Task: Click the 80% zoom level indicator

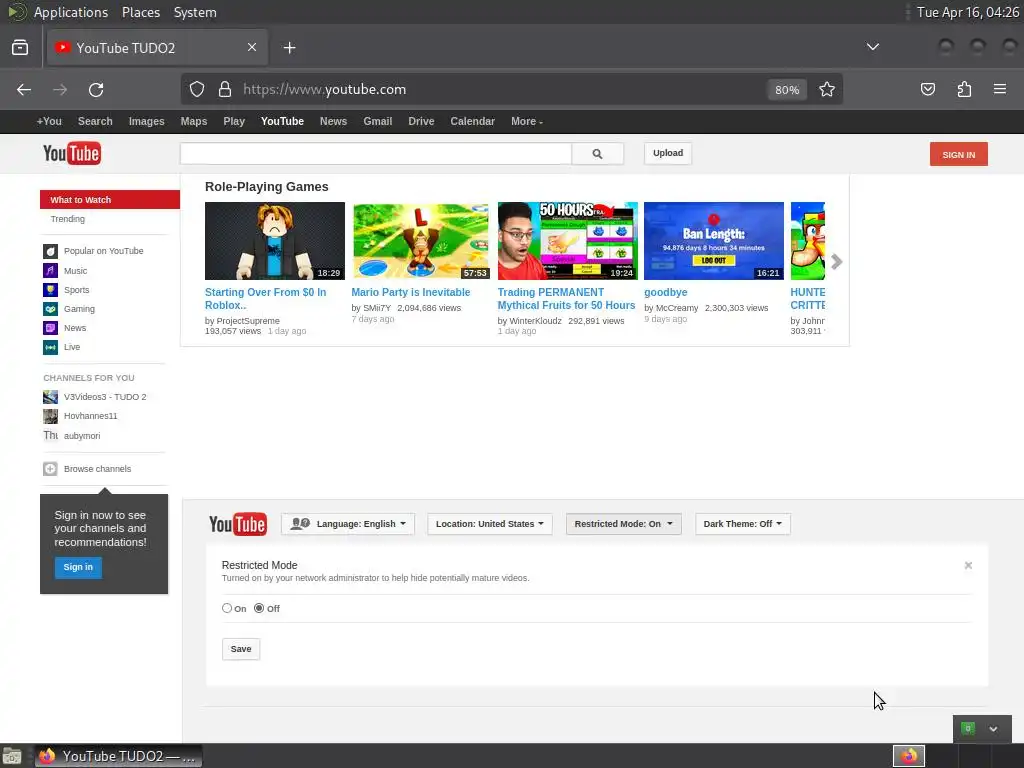Action: click(x=787, y=89)
